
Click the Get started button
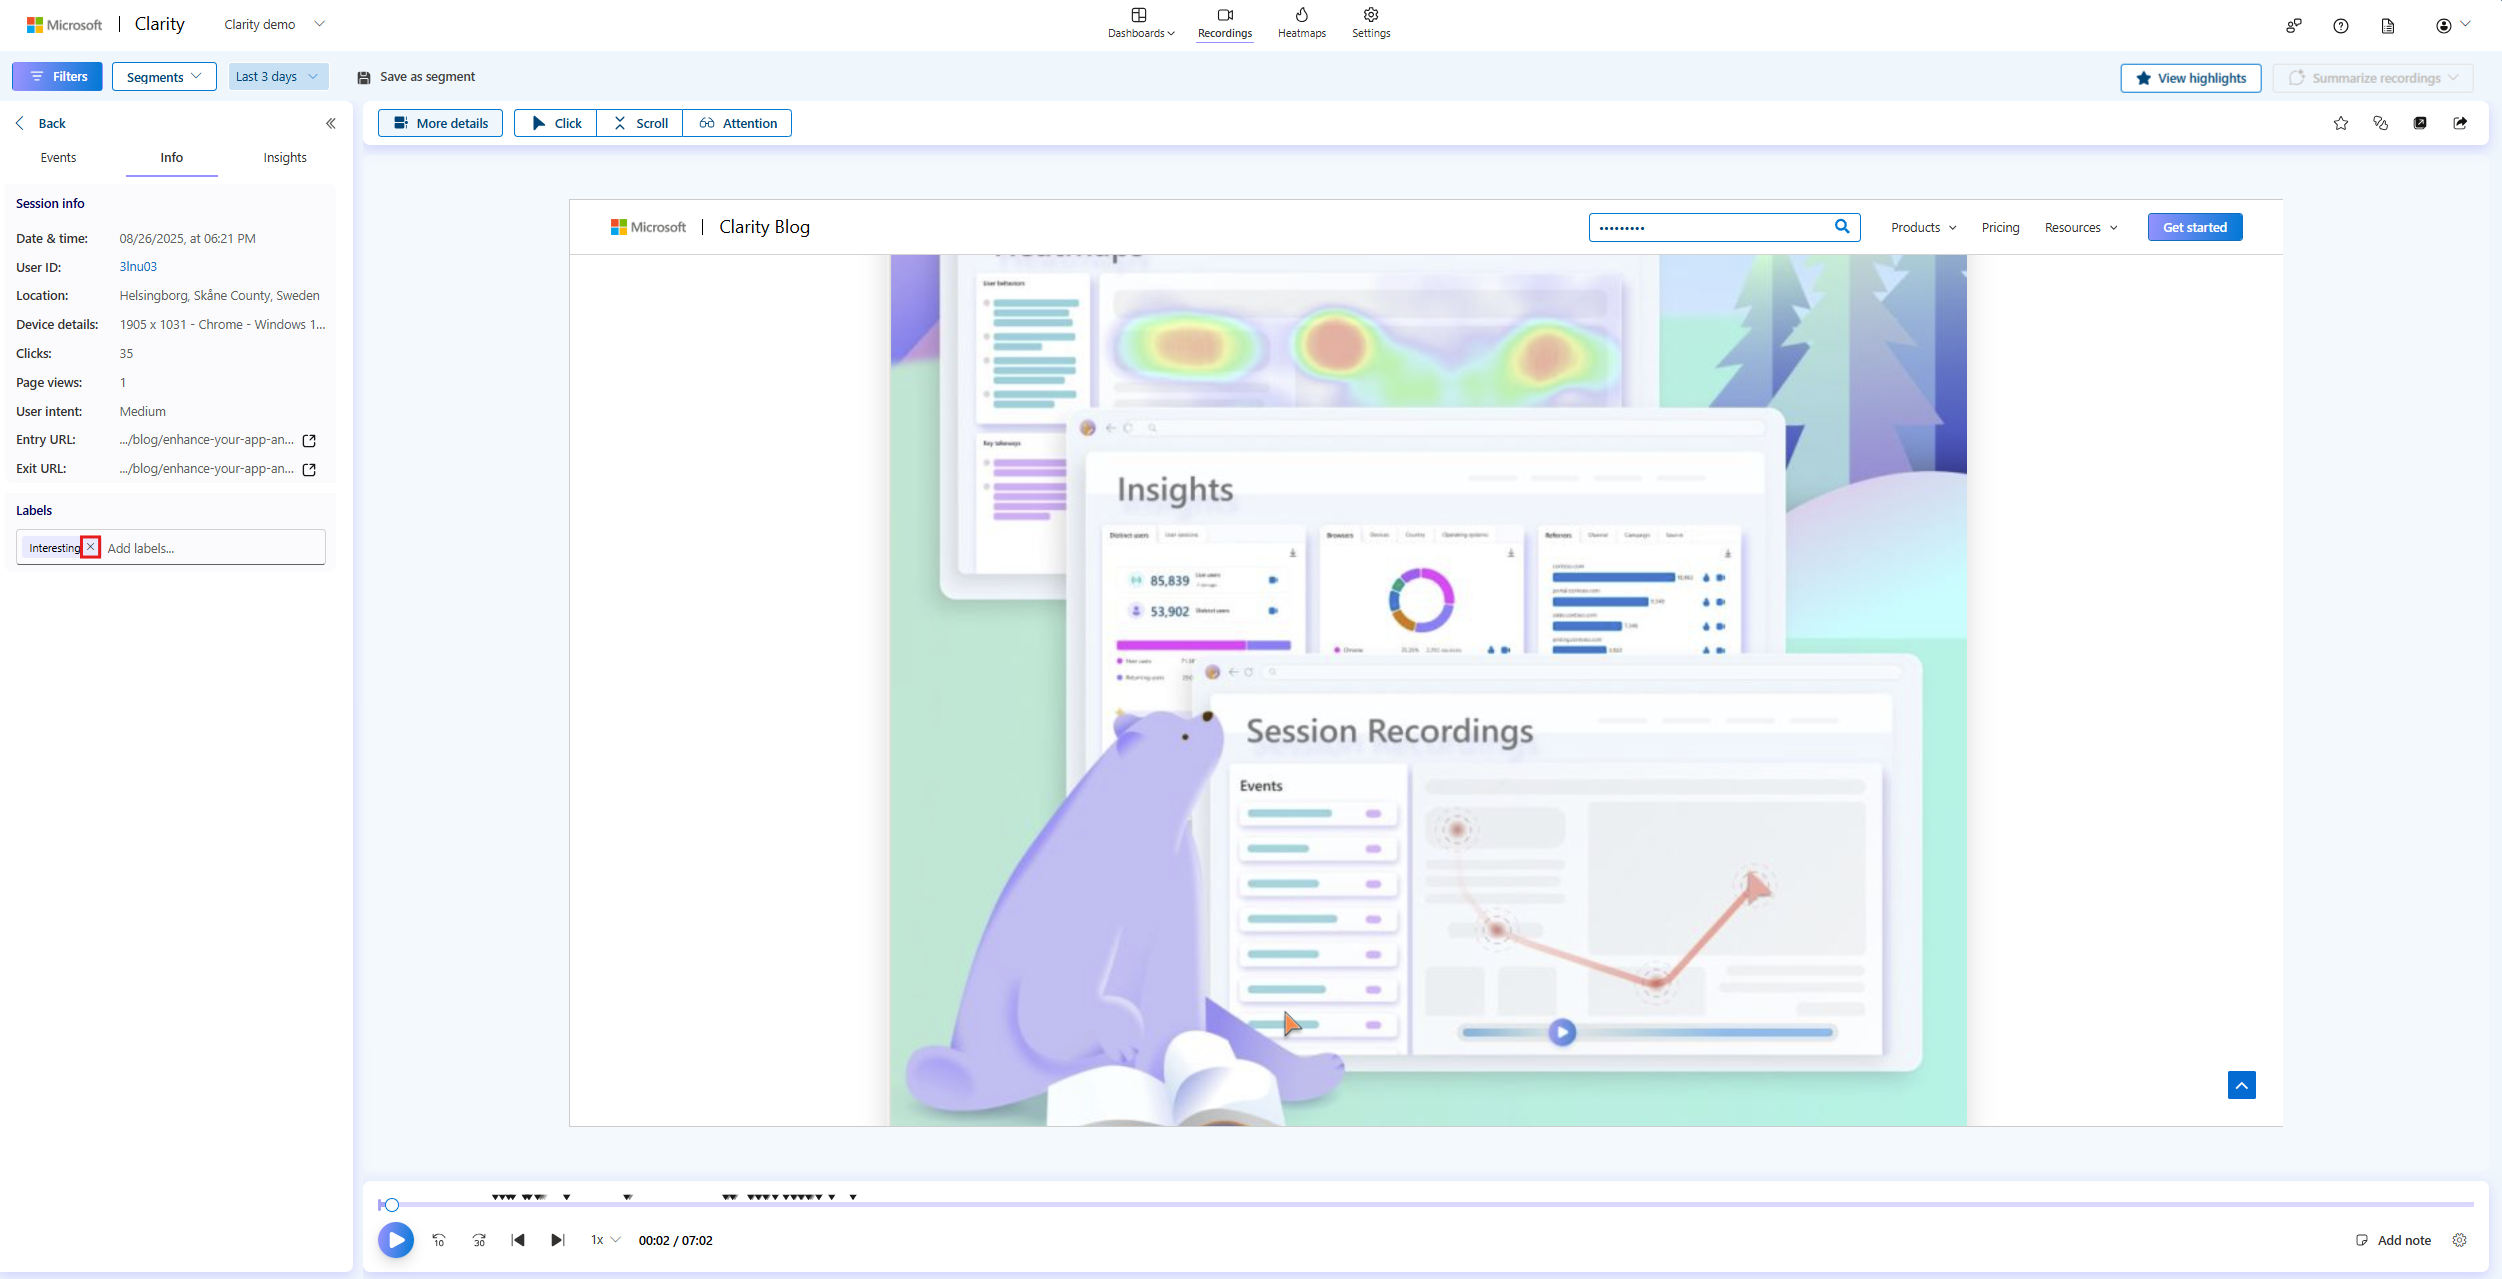point(2195,227)
